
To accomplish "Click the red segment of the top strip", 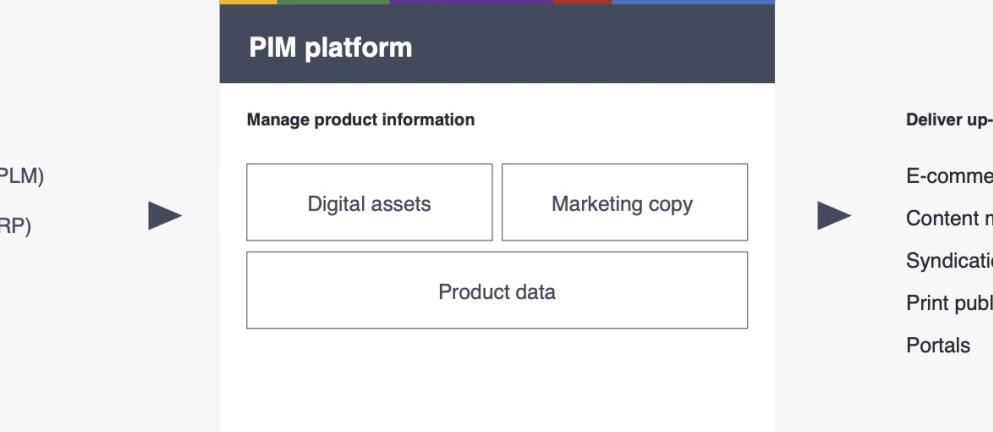I will coord(581,2).
